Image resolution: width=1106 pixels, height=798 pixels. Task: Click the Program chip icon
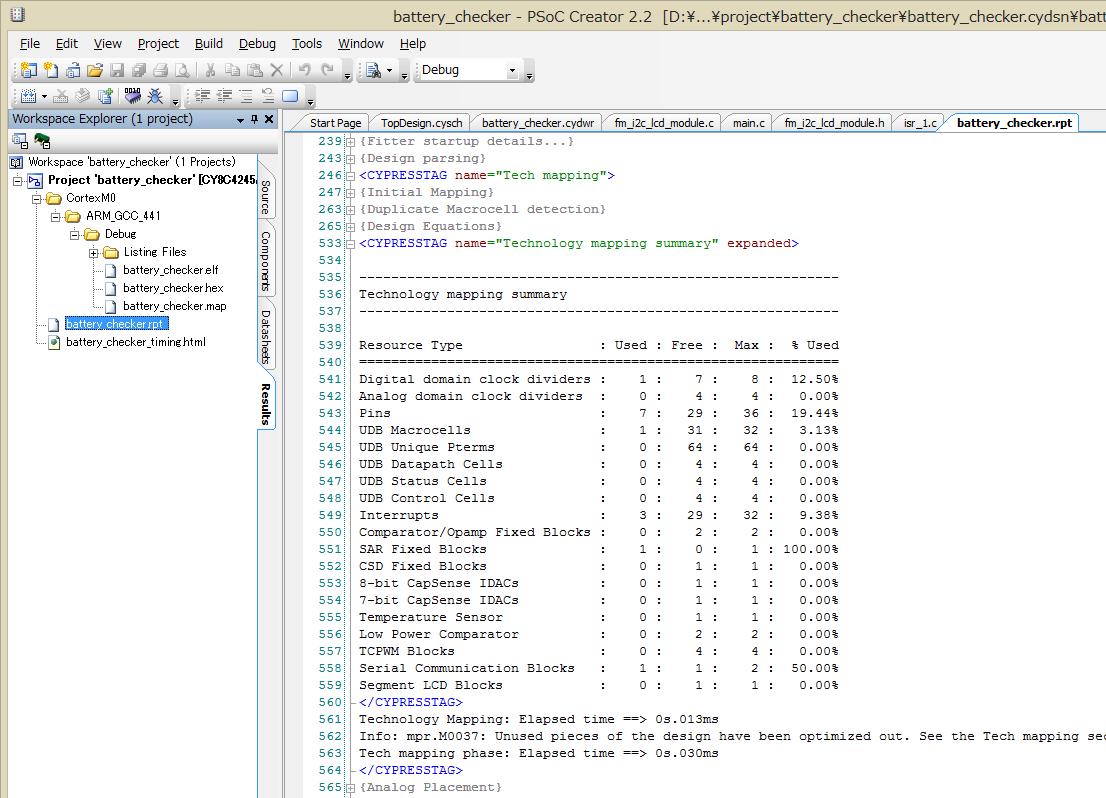133,96
